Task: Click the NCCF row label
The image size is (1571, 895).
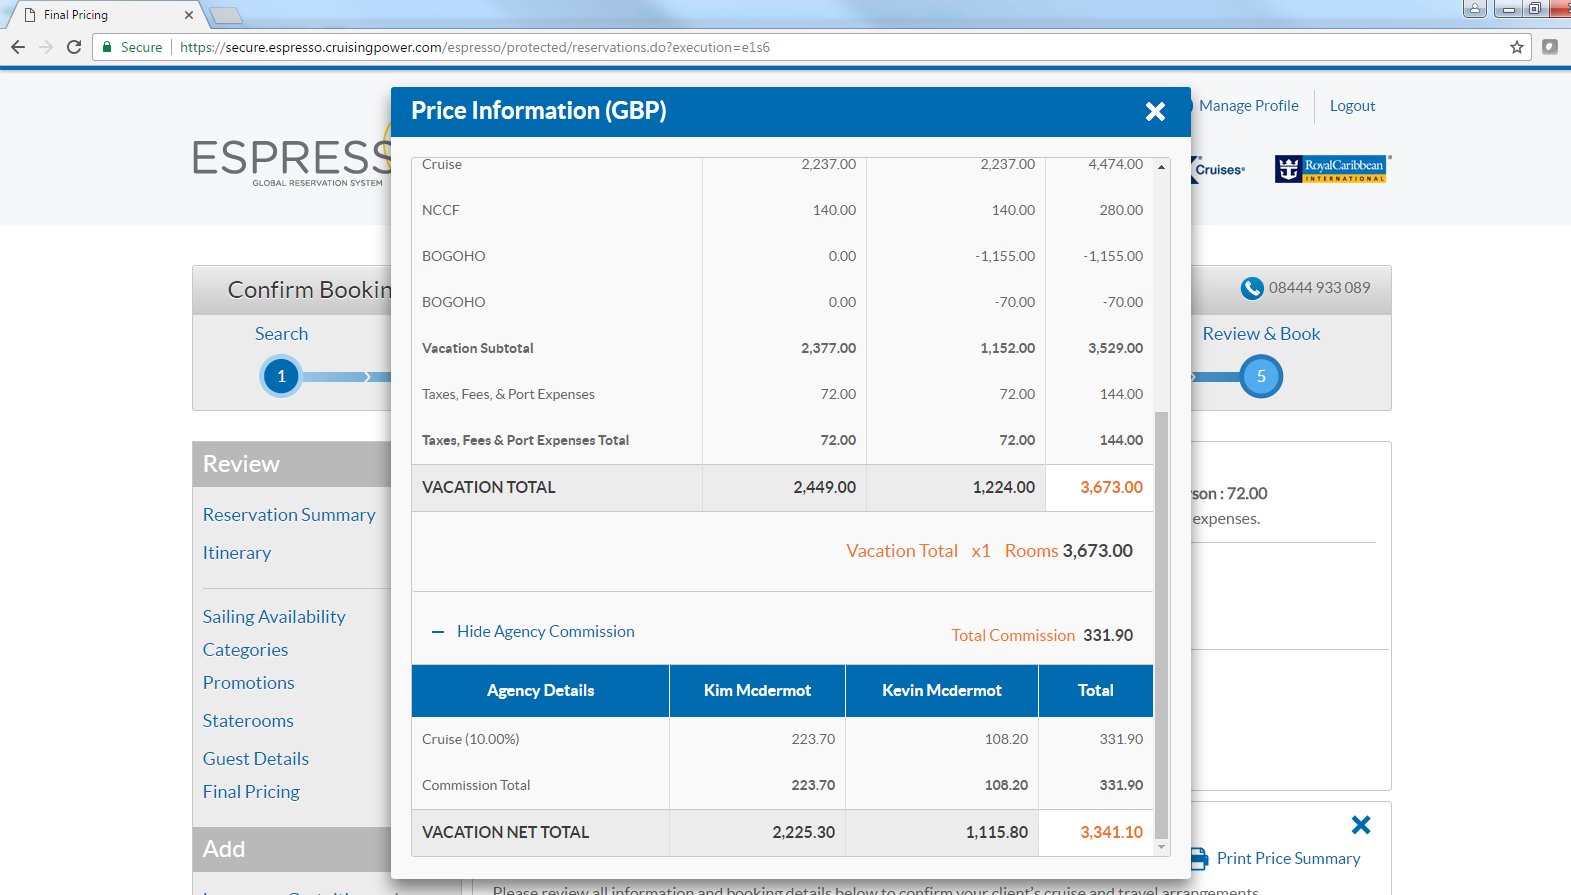Action: [x=441, y=211]
